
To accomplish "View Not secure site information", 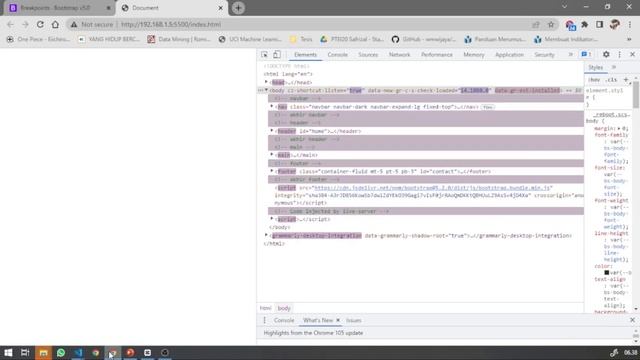I will 92,24.
